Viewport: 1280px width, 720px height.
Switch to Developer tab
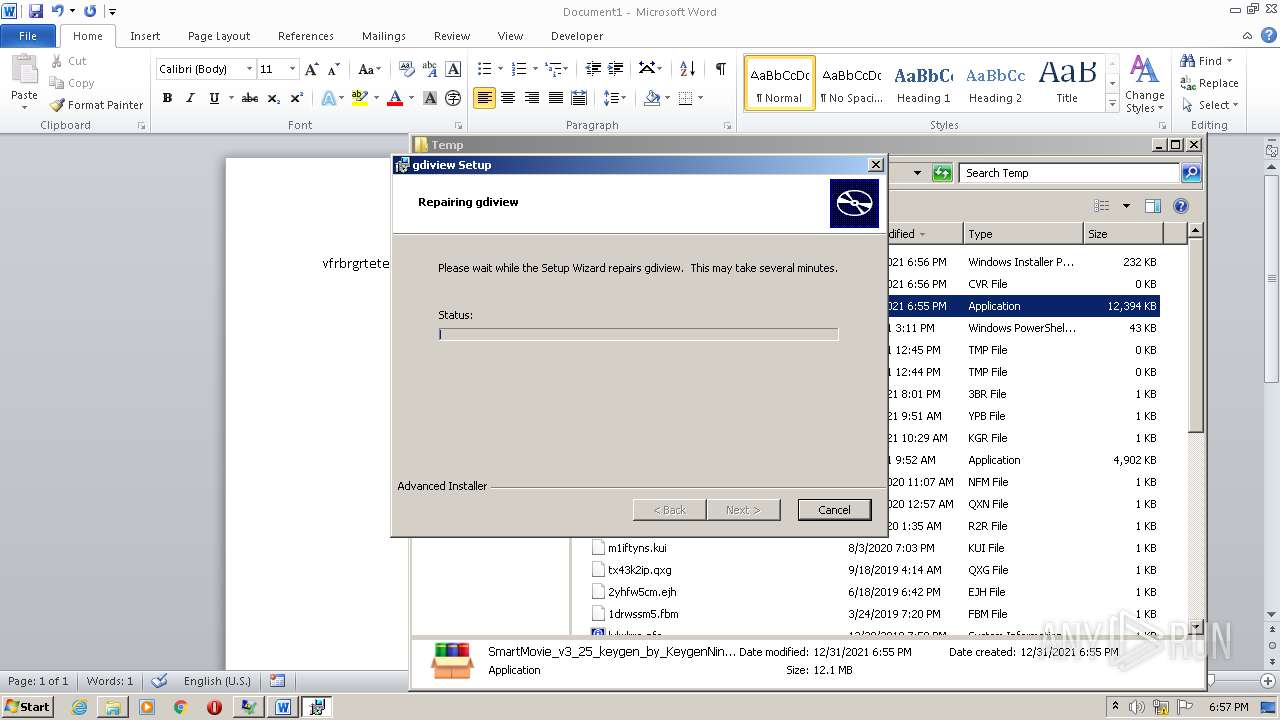tap(577, 36)
